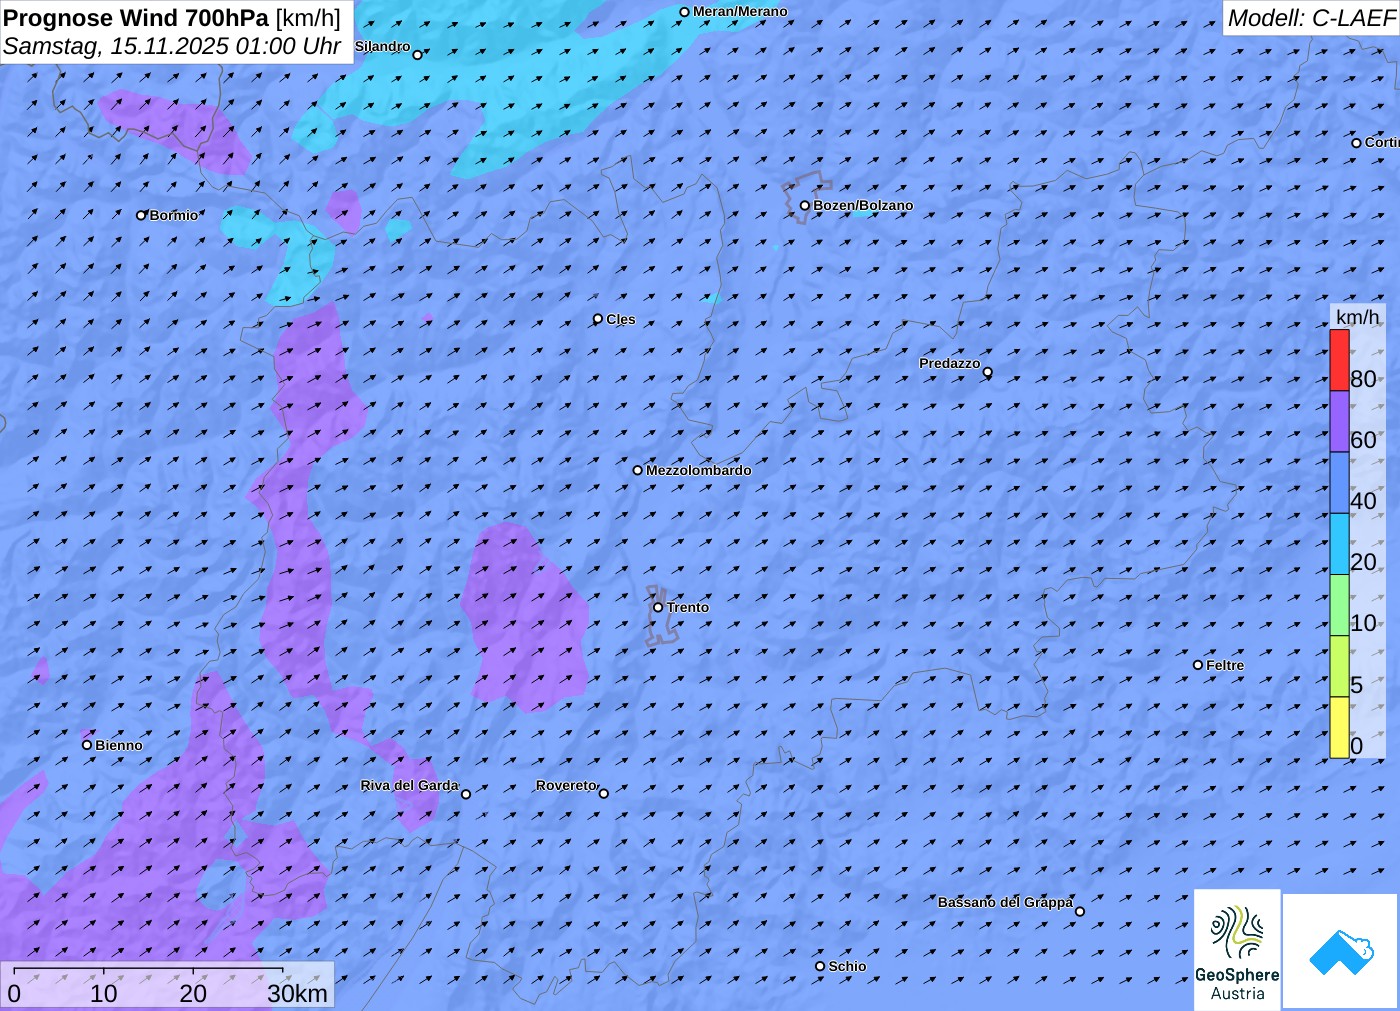Click the Riva del Garda city marker
The image size is (1400, 1011).
(465, 794)
